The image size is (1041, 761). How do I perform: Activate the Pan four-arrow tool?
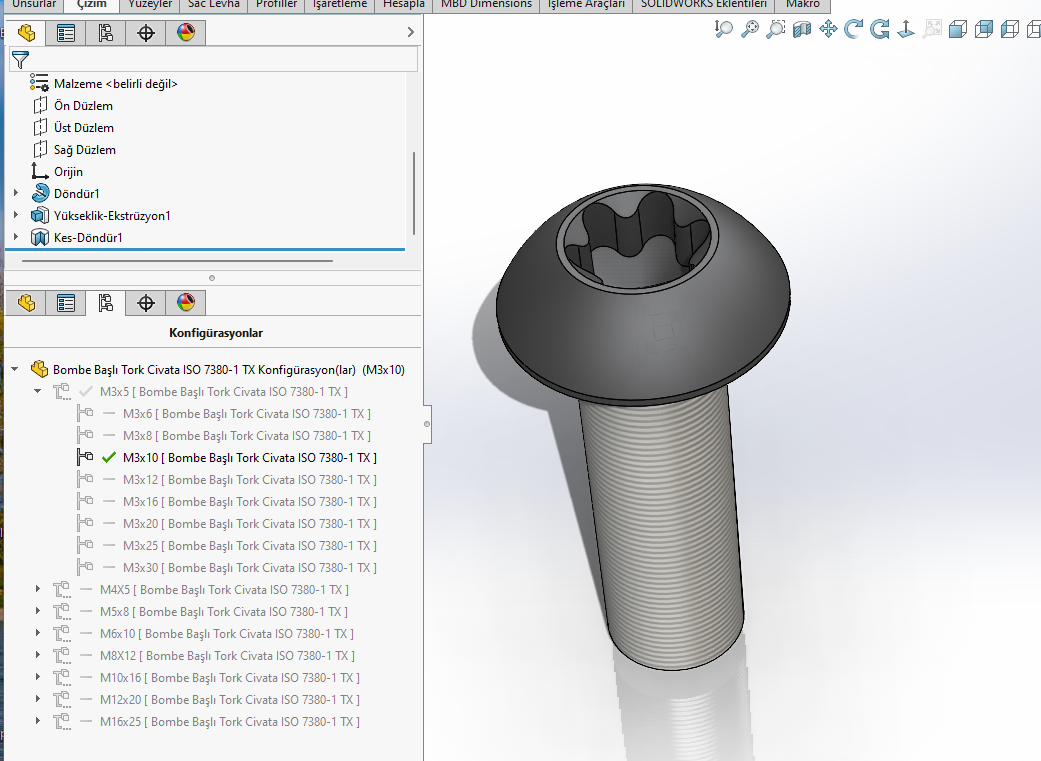(x=828, y=30)
